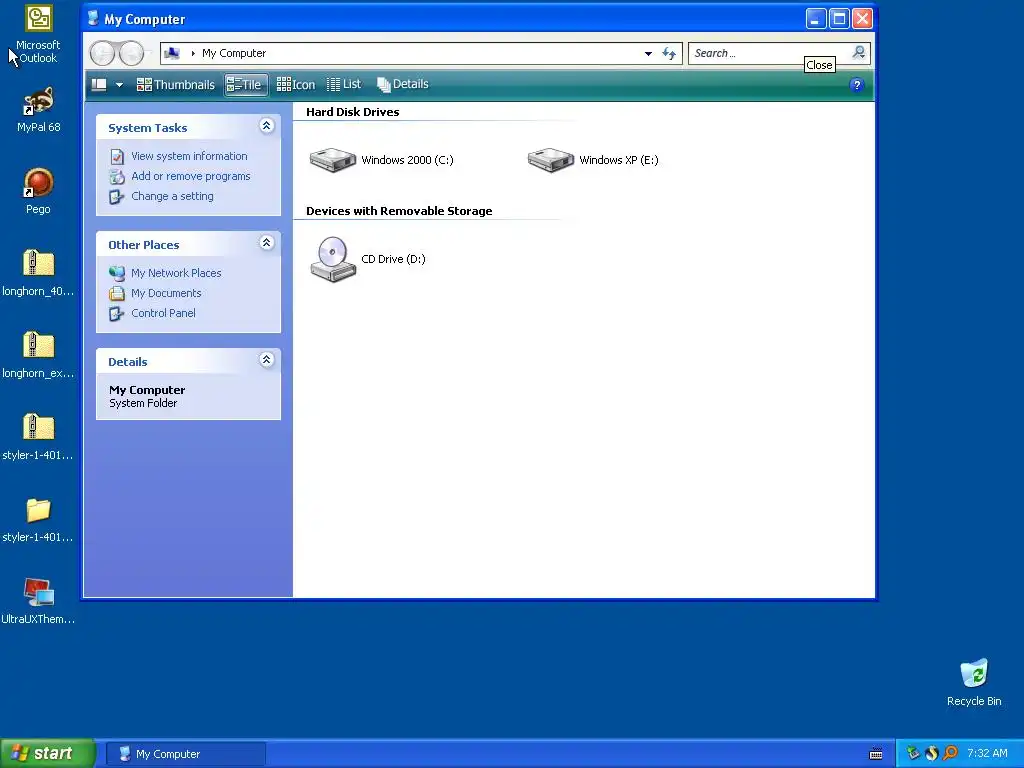Select the UltraUXThem desktop icon
Image resolution: width=1024 pixels, height=768 pixels.
(38, 601)
